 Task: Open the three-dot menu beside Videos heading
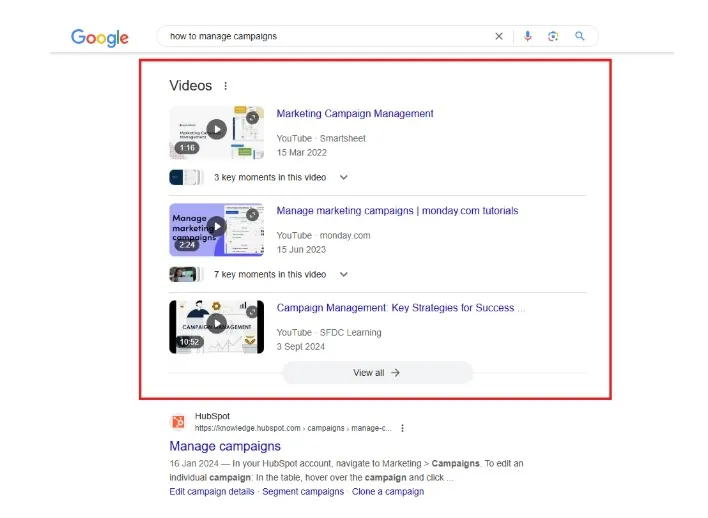(225, 86)
